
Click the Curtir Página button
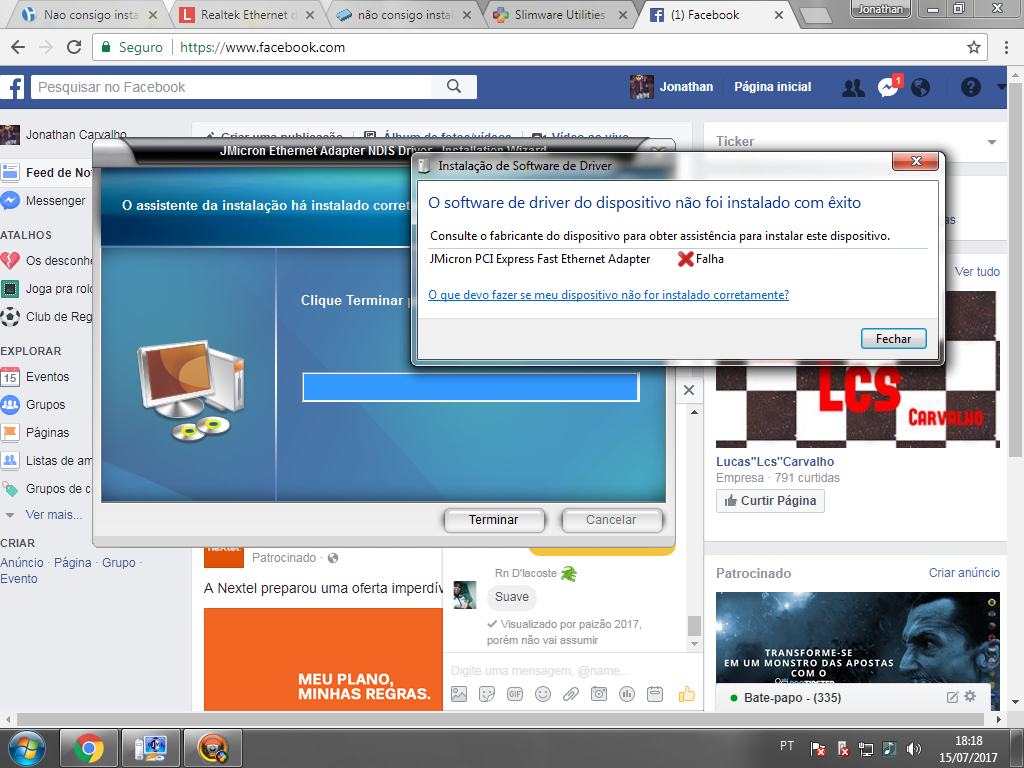click(771, 501)
